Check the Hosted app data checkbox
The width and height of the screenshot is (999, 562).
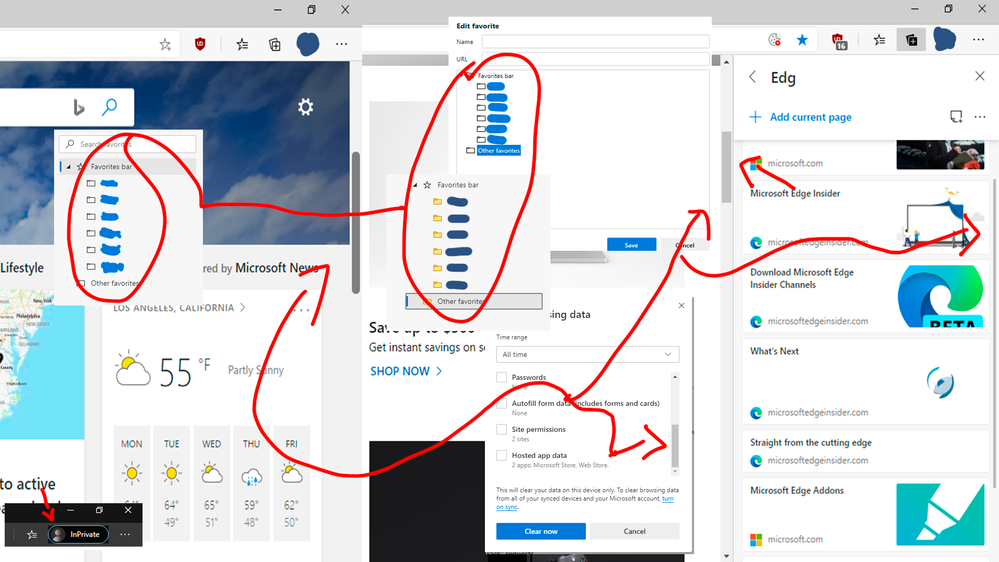point(501,456)
